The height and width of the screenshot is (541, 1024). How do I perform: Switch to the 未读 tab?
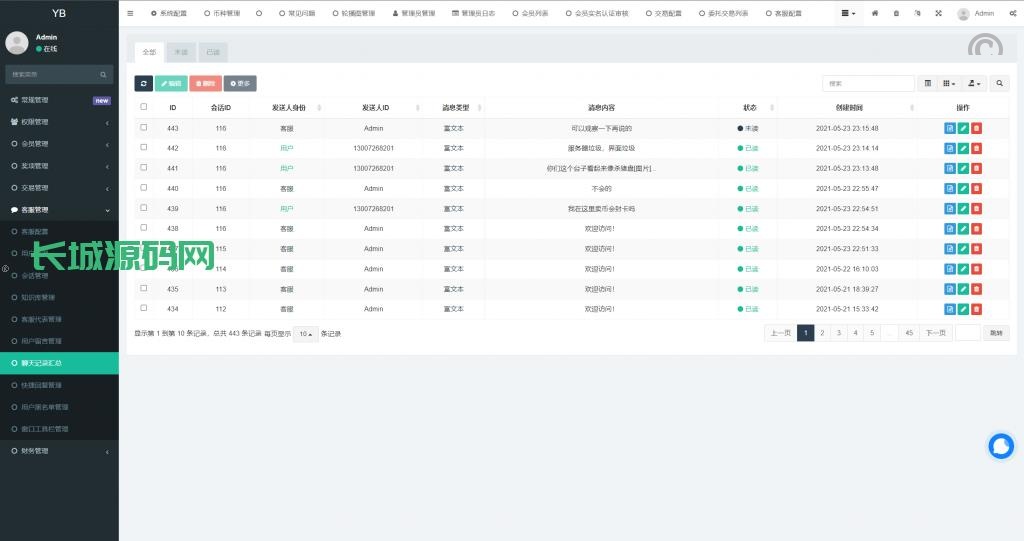click(x=180, y=52)
